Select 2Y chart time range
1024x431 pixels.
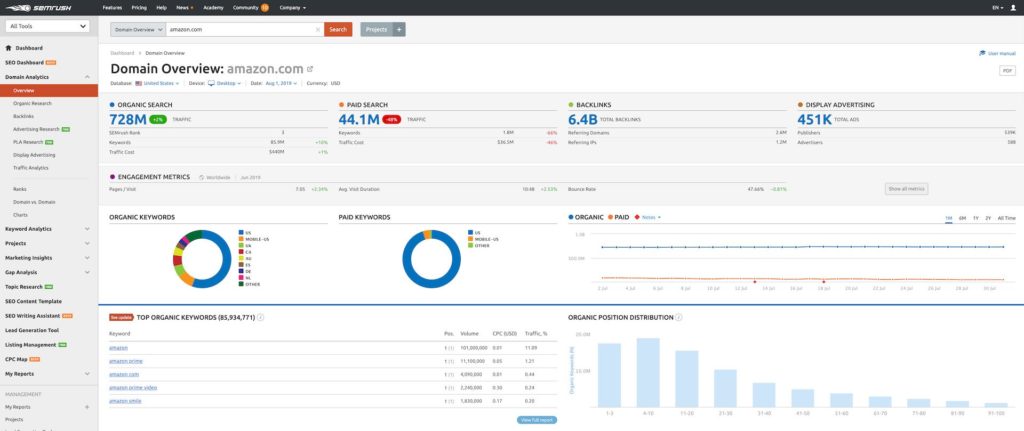point(987,218)
